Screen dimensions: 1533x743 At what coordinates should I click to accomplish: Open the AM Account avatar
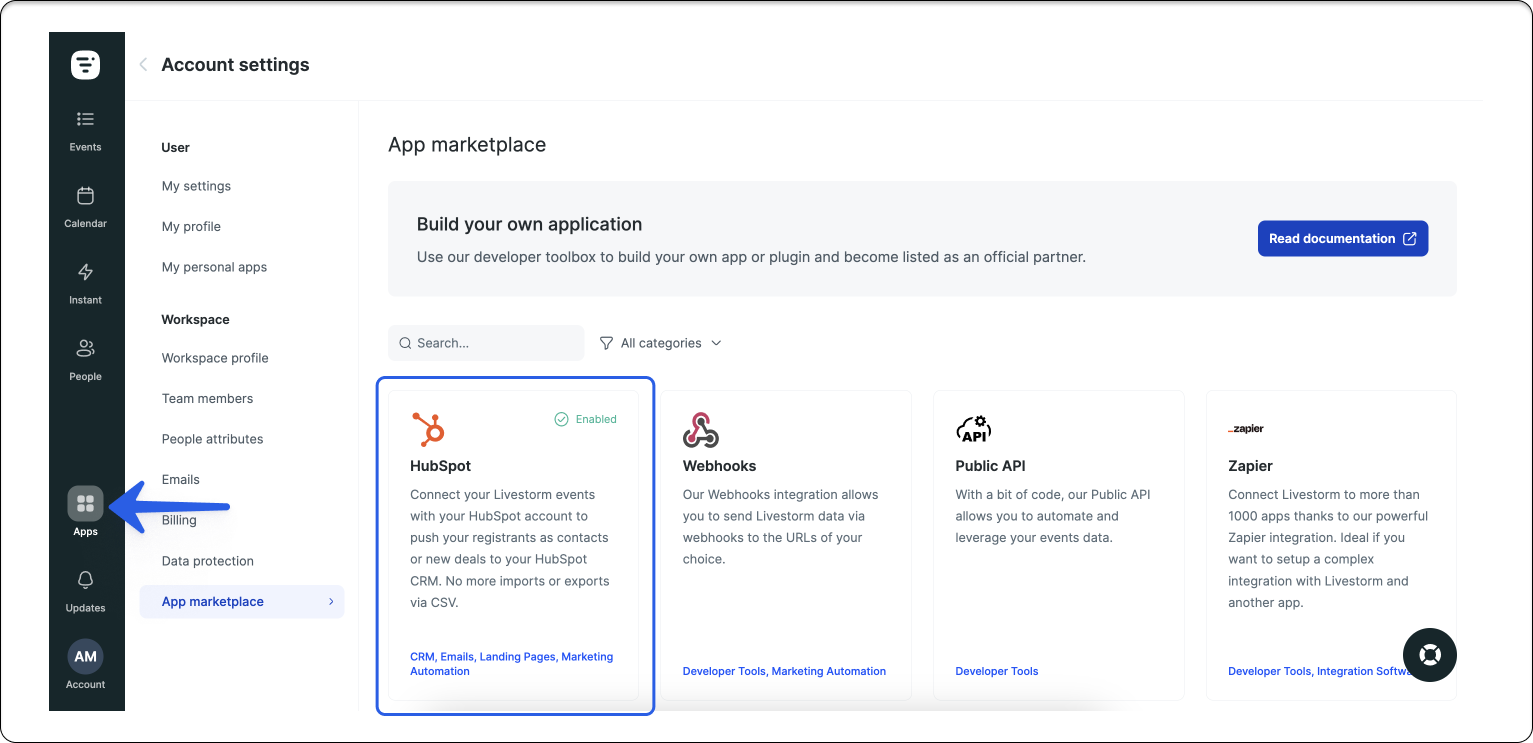tap(86, 657)
